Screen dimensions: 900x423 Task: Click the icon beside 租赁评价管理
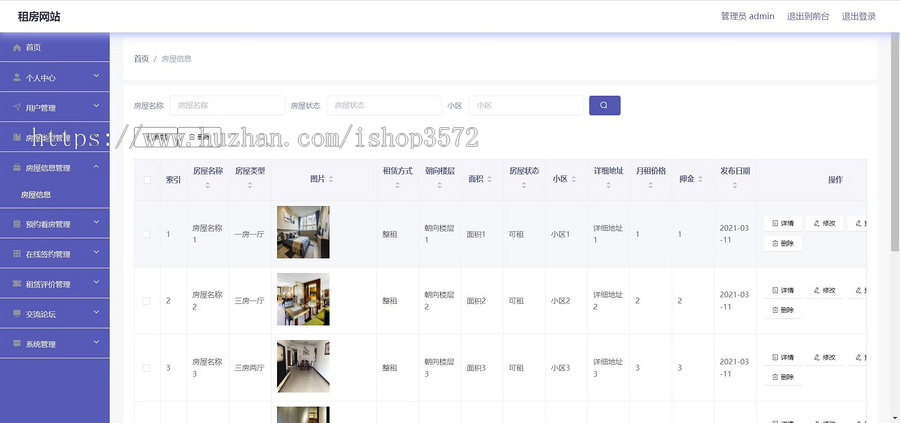(x=17, y=284)
